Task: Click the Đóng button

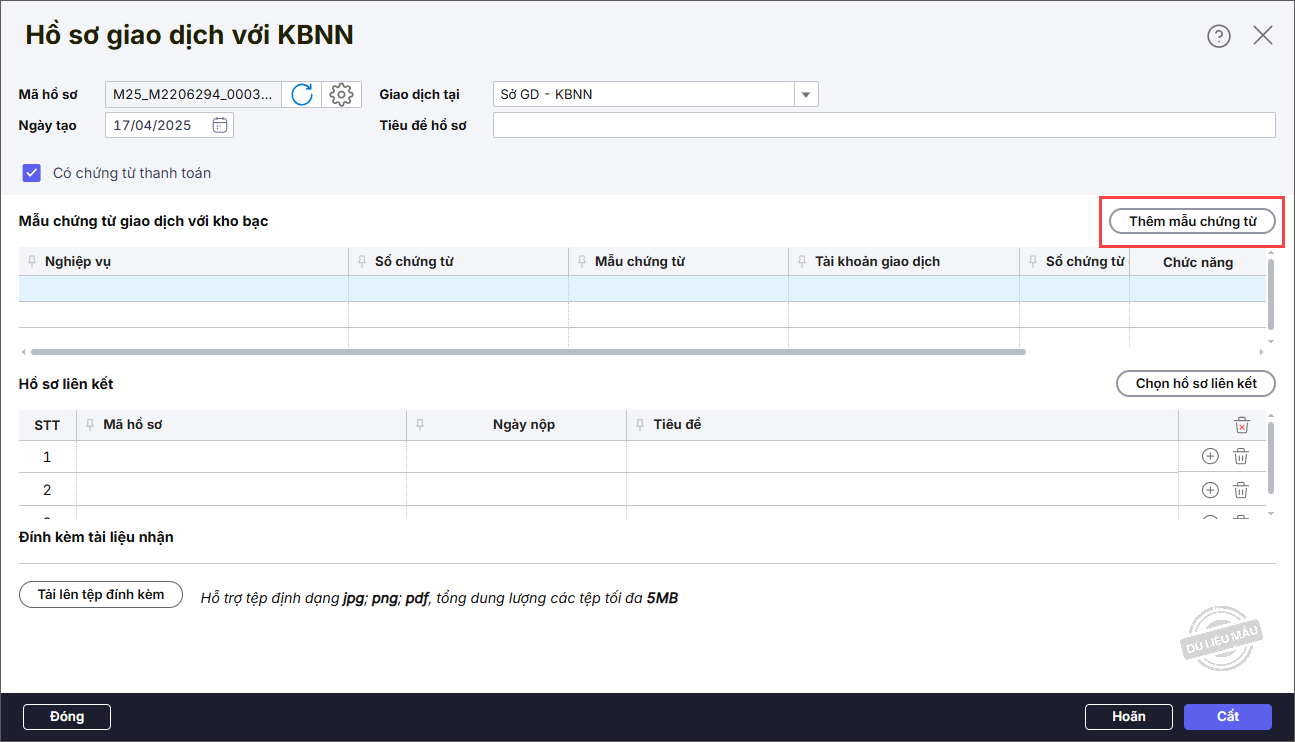Action: coord(67,716)
